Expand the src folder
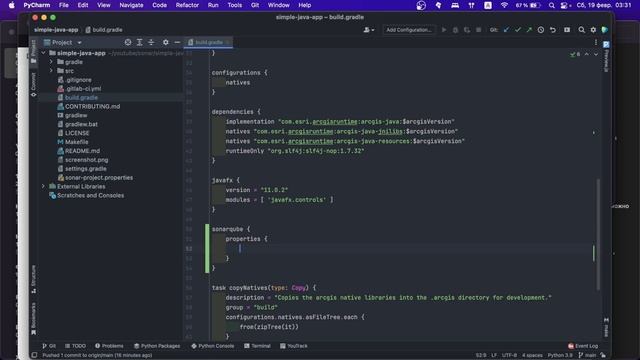The image size is (640, 360). pyautogui.click(x=51, y=71)
